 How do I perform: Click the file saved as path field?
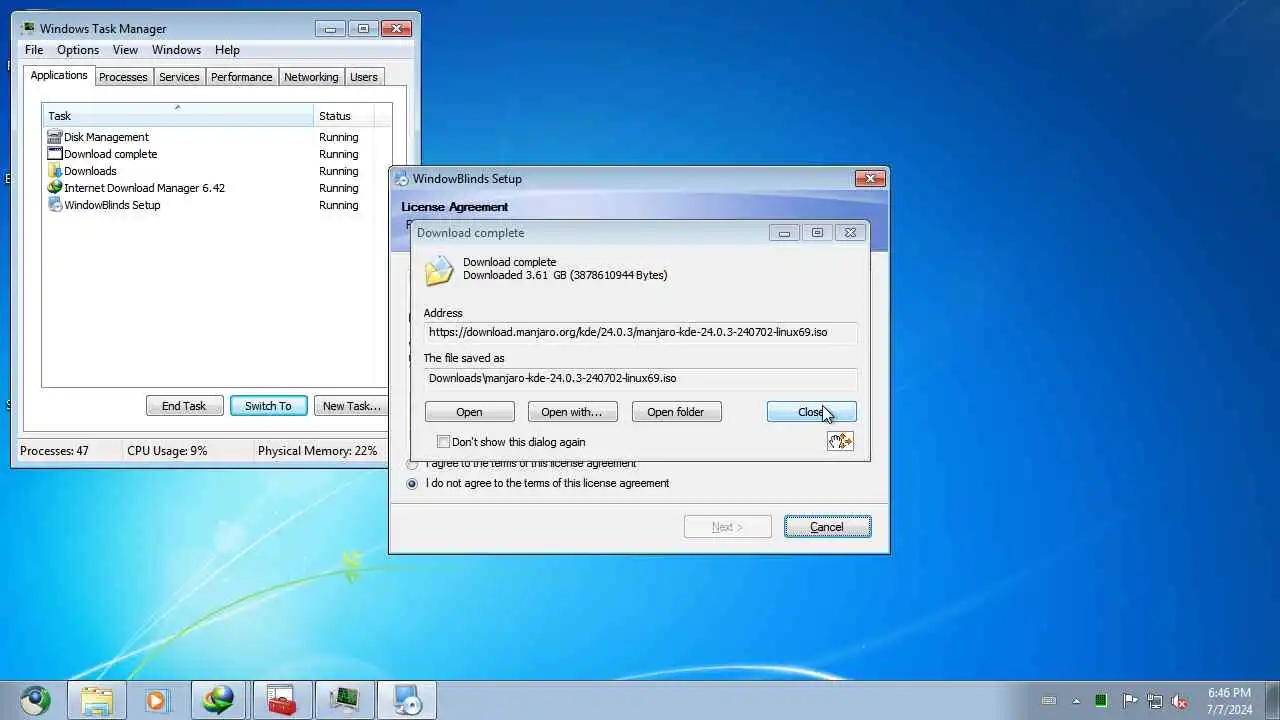pos(640,378)
